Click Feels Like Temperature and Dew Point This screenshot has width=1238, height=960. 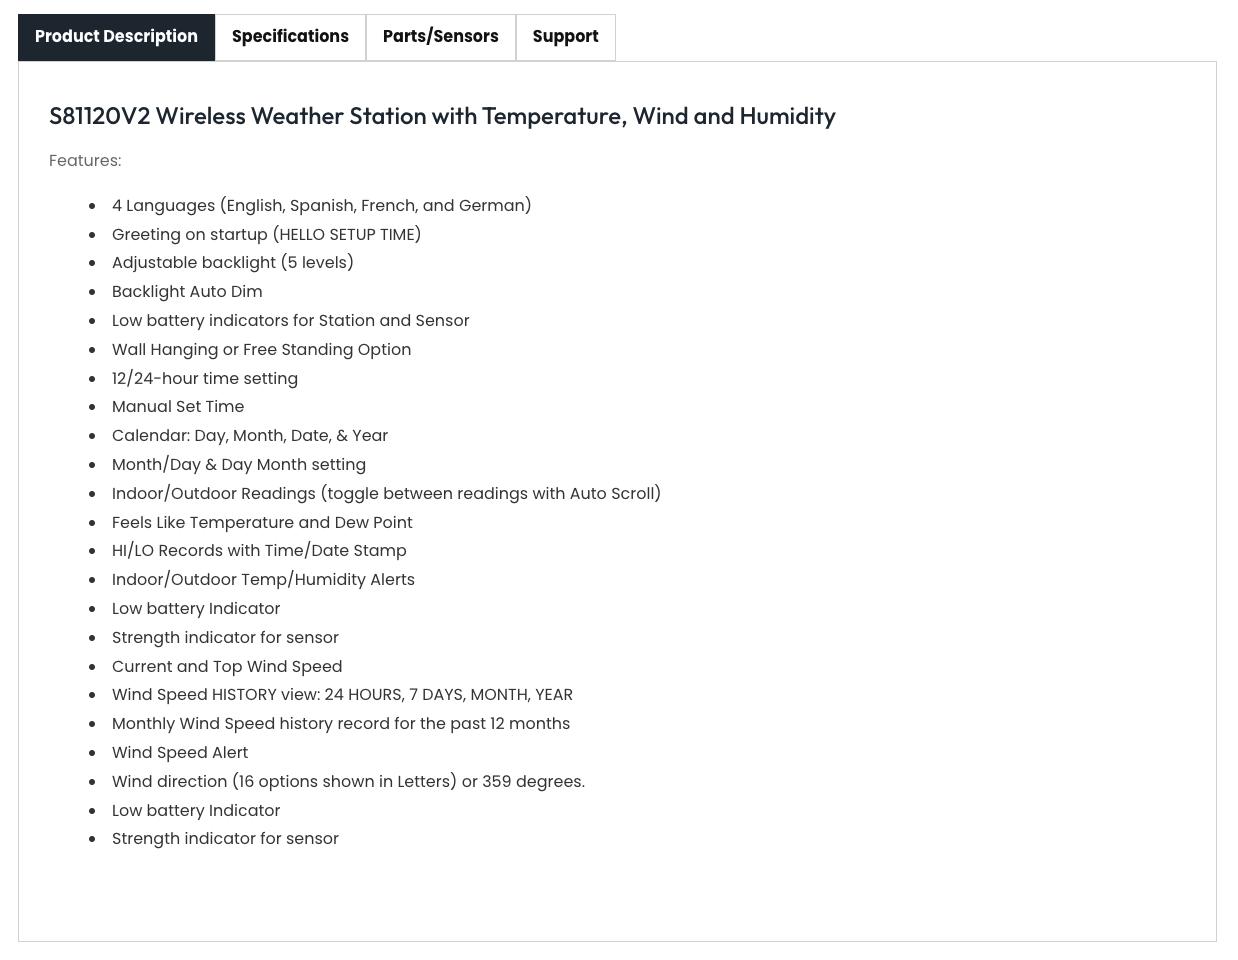click(262, 522)
